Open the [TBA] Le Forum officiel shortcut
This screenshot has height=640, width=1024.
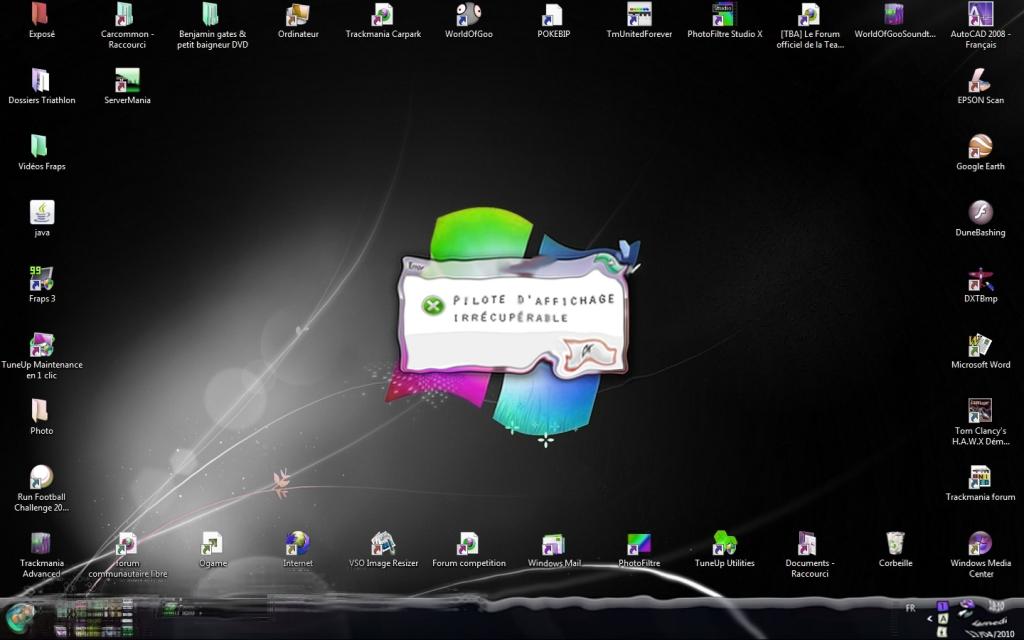(810, 16)
